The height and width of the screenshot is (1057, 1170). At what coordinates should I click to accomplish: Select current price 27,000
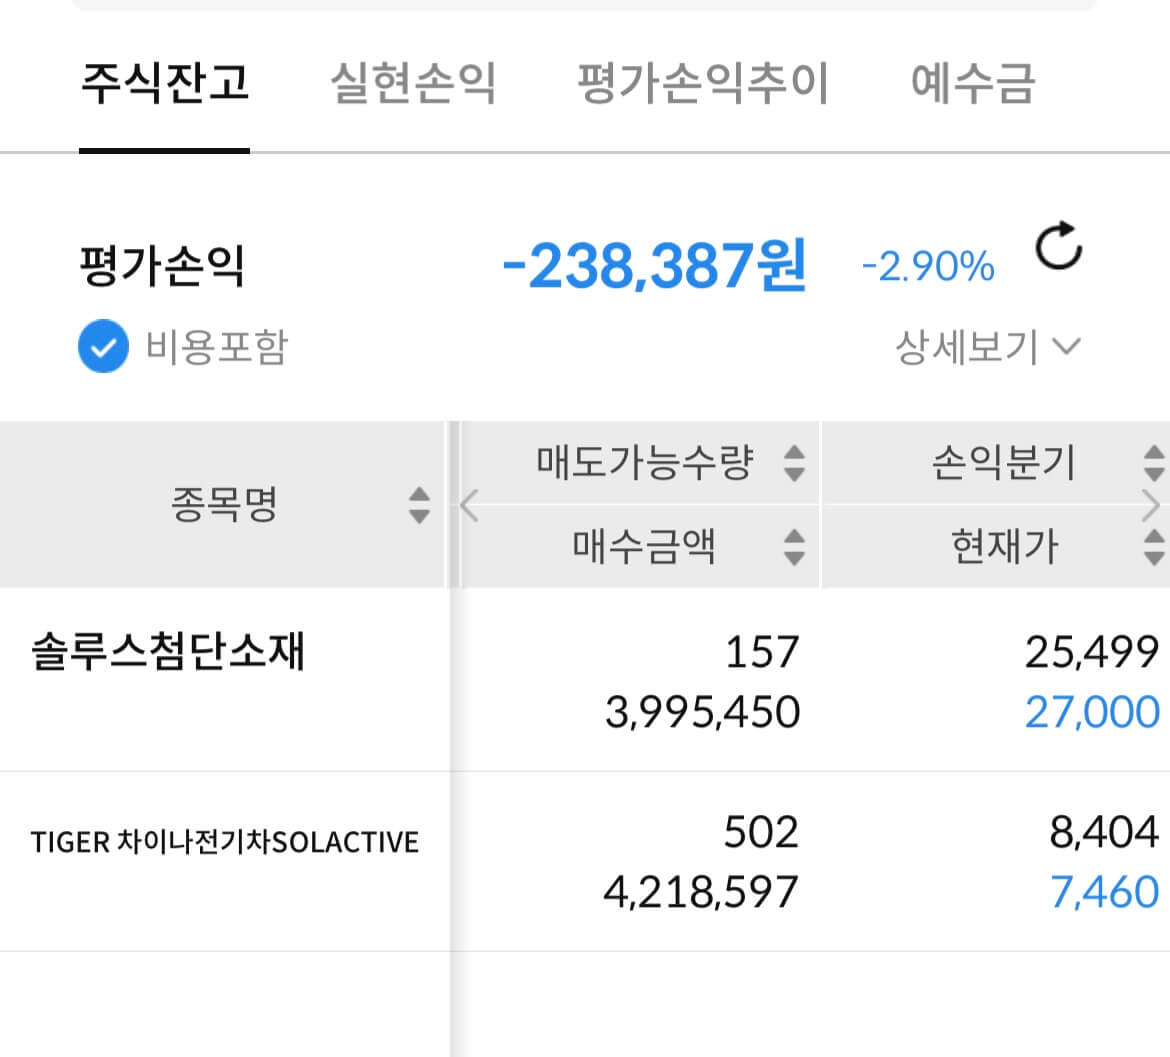coord(1092,712)
